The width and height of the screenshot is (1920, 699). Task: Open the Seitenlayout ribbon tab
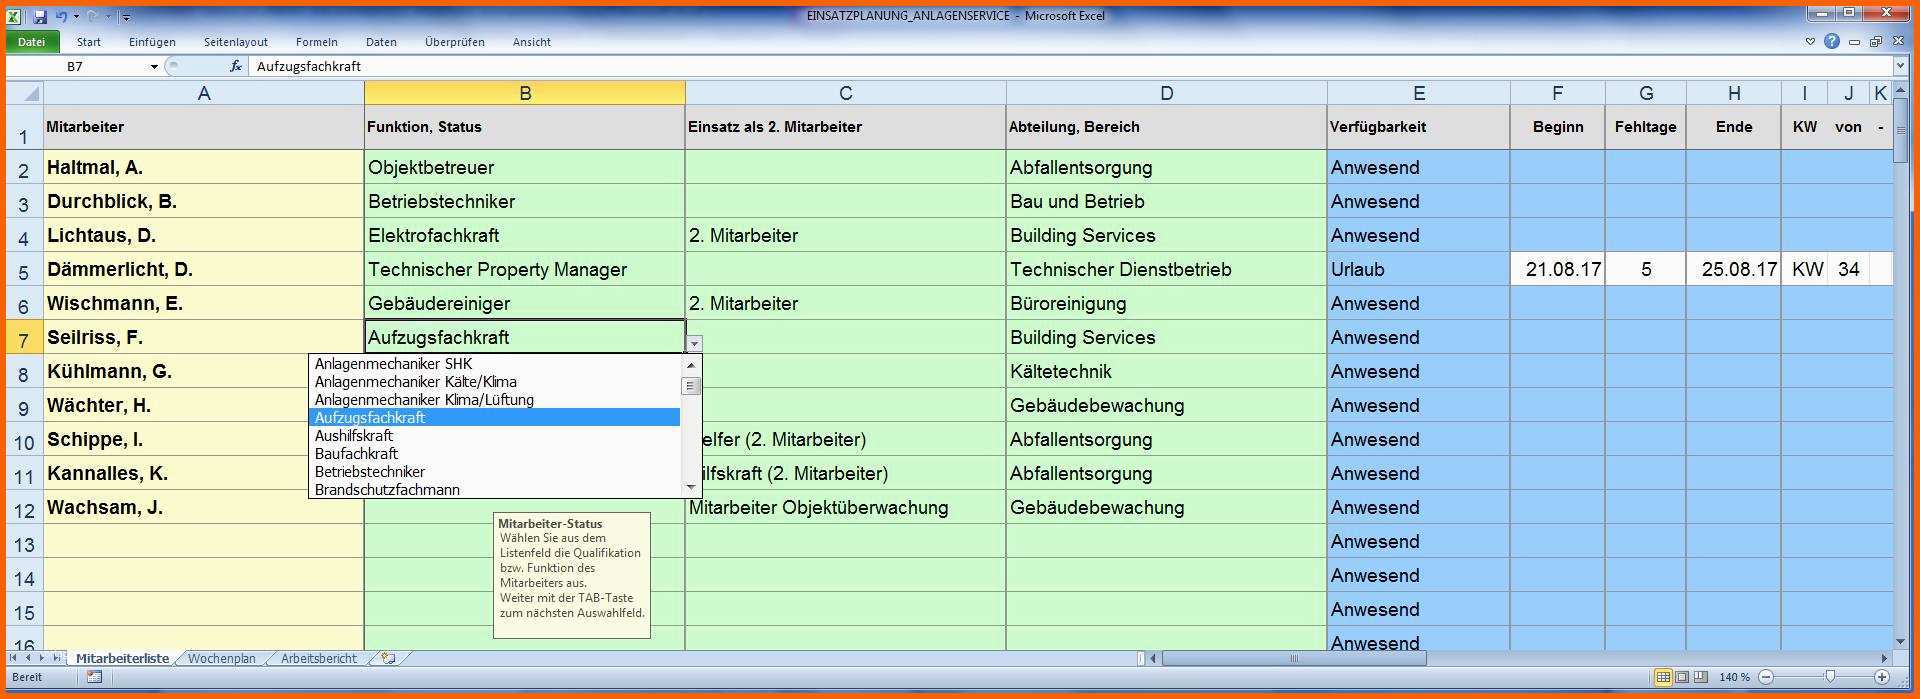[x=236, y=42]
